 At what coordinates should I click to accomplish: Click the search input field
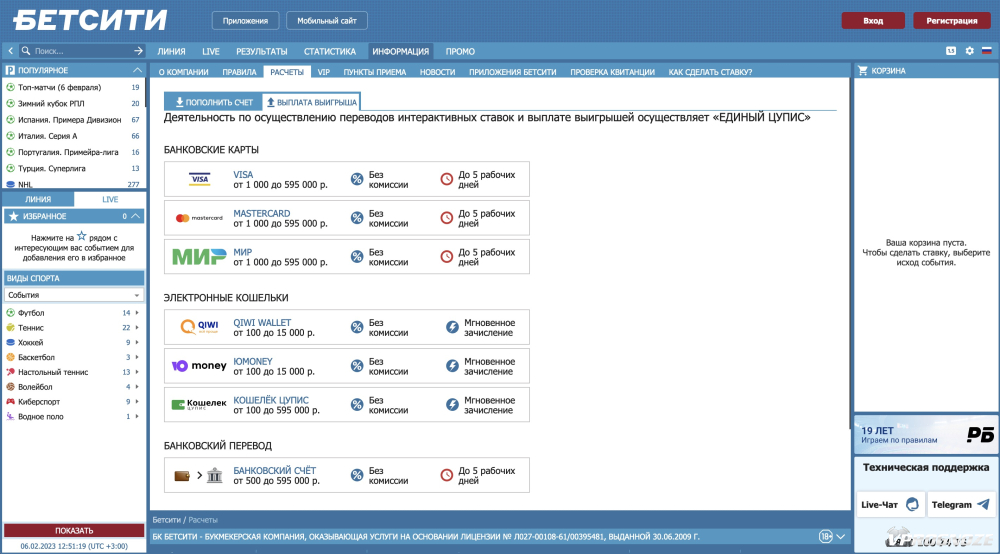pos(83,51)
